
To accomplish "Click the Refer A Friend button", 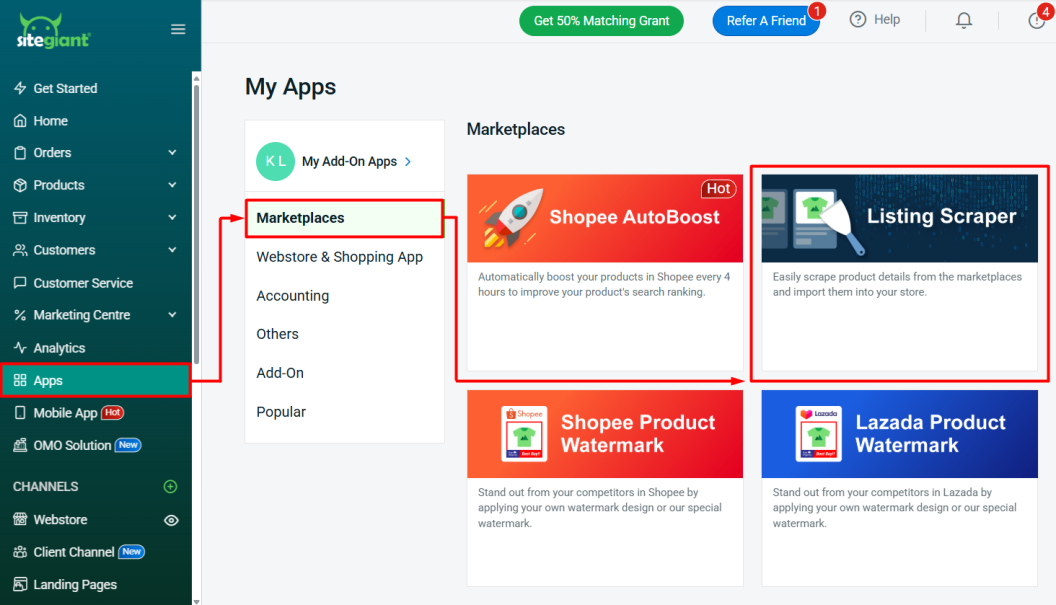I will [x=766, y=21].
